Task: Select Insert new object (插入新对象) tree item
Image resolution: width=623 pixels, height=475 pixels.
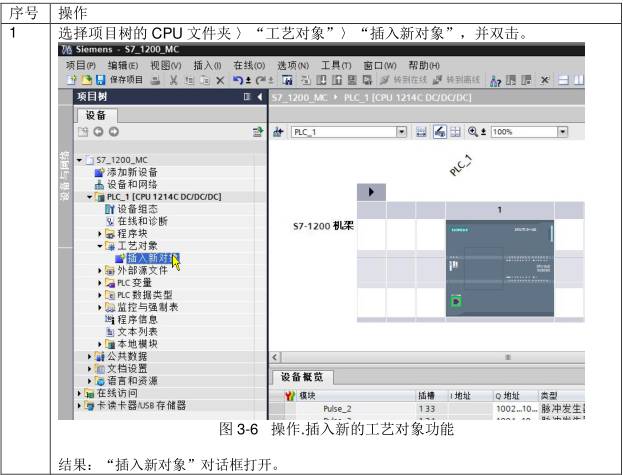Action: click(150, 258)
